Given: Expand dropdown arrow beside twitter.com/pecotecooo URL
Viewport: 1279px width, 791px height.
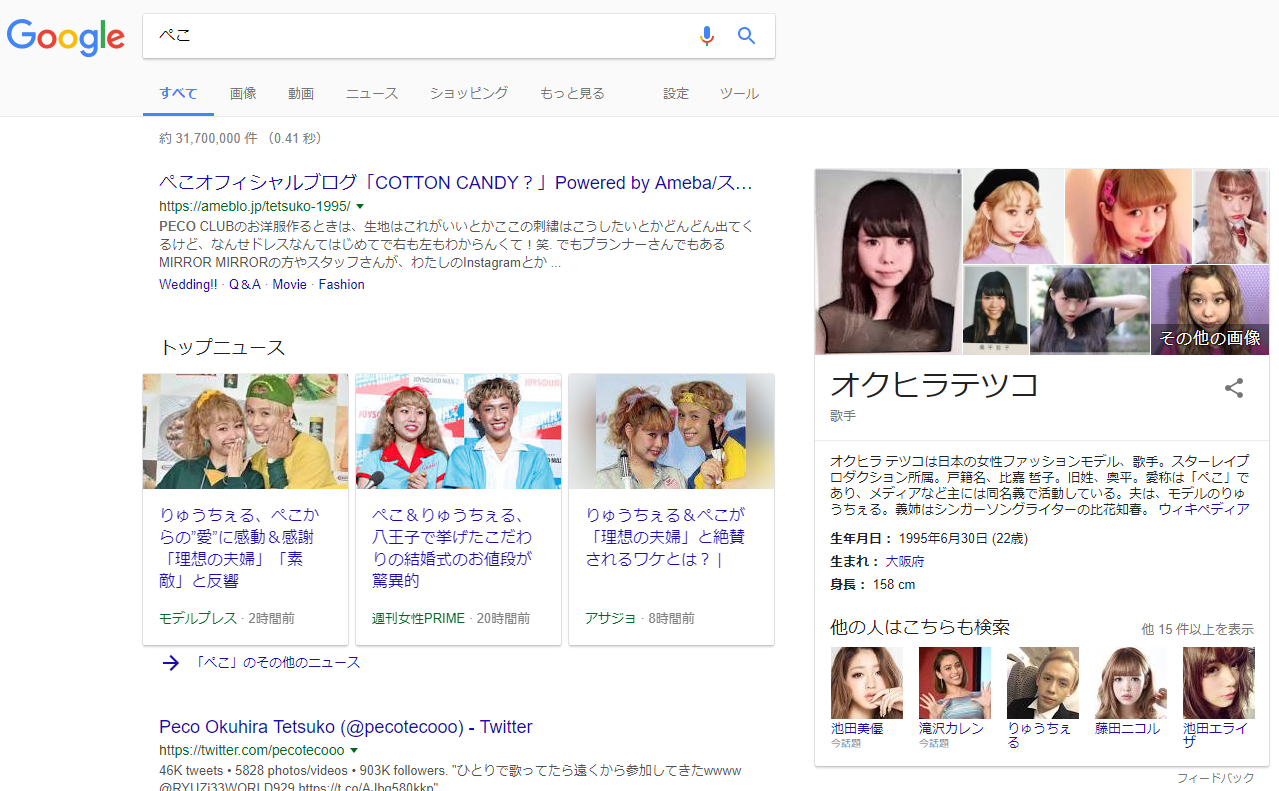Looking at the screenshot, I should [354, 750].
